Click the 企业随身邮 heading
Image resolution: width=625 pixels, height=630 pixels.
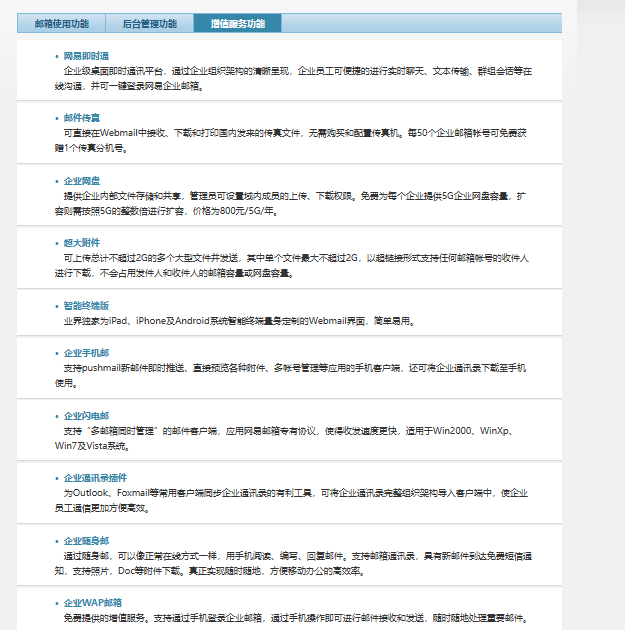pyautogui.click(x=86, y=541)
